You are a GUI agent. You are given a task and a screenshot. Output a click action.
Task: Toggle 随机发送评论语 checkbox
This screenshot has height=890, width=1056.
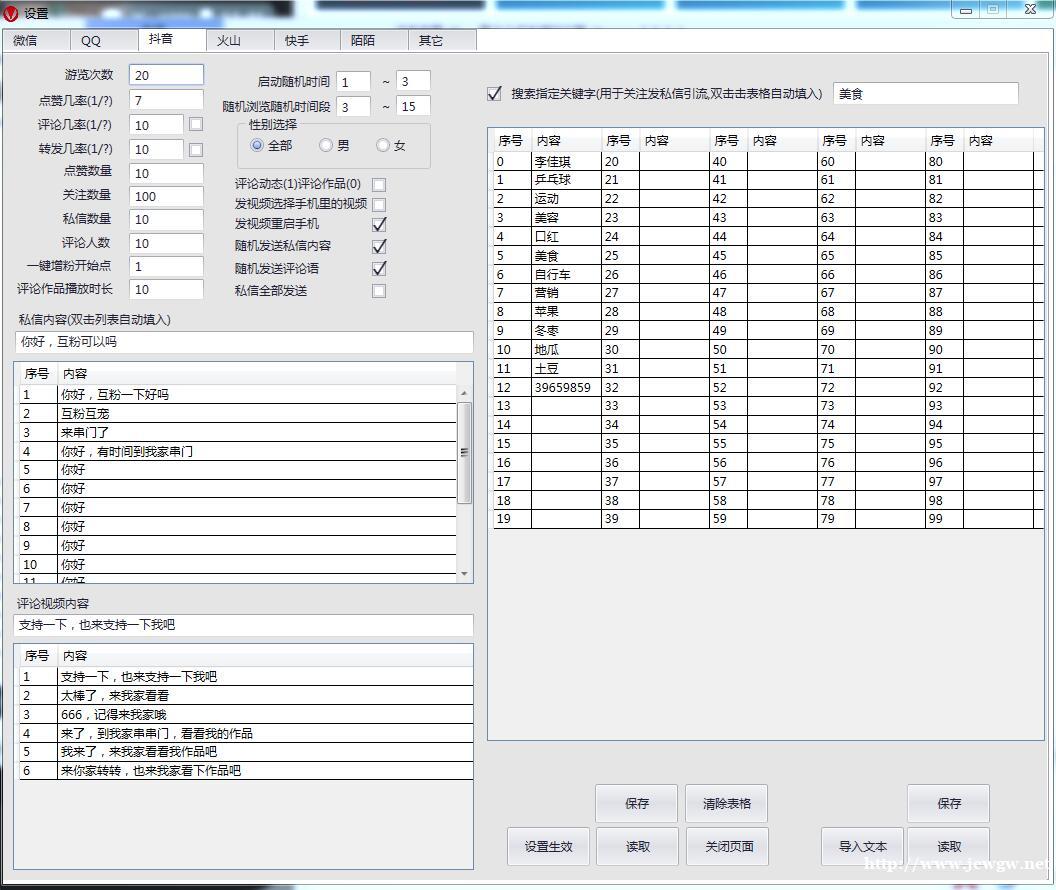click(379, 268)
